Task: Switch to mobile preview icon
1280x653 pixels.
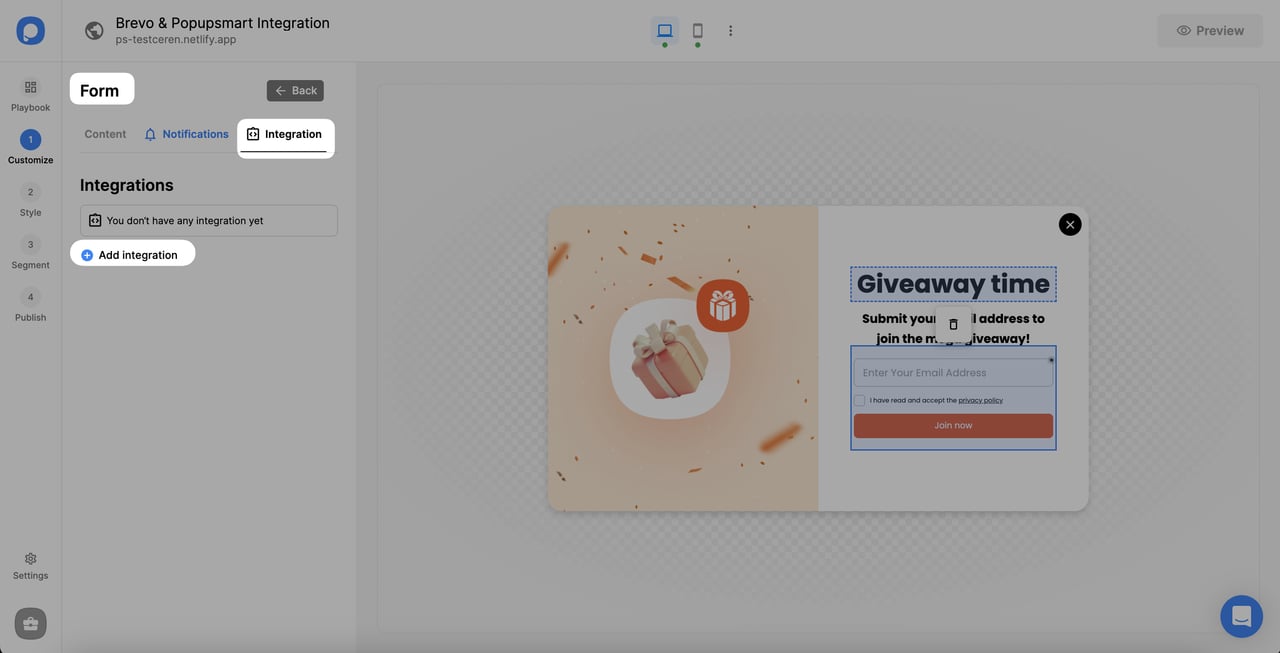Action: (697, 30)
